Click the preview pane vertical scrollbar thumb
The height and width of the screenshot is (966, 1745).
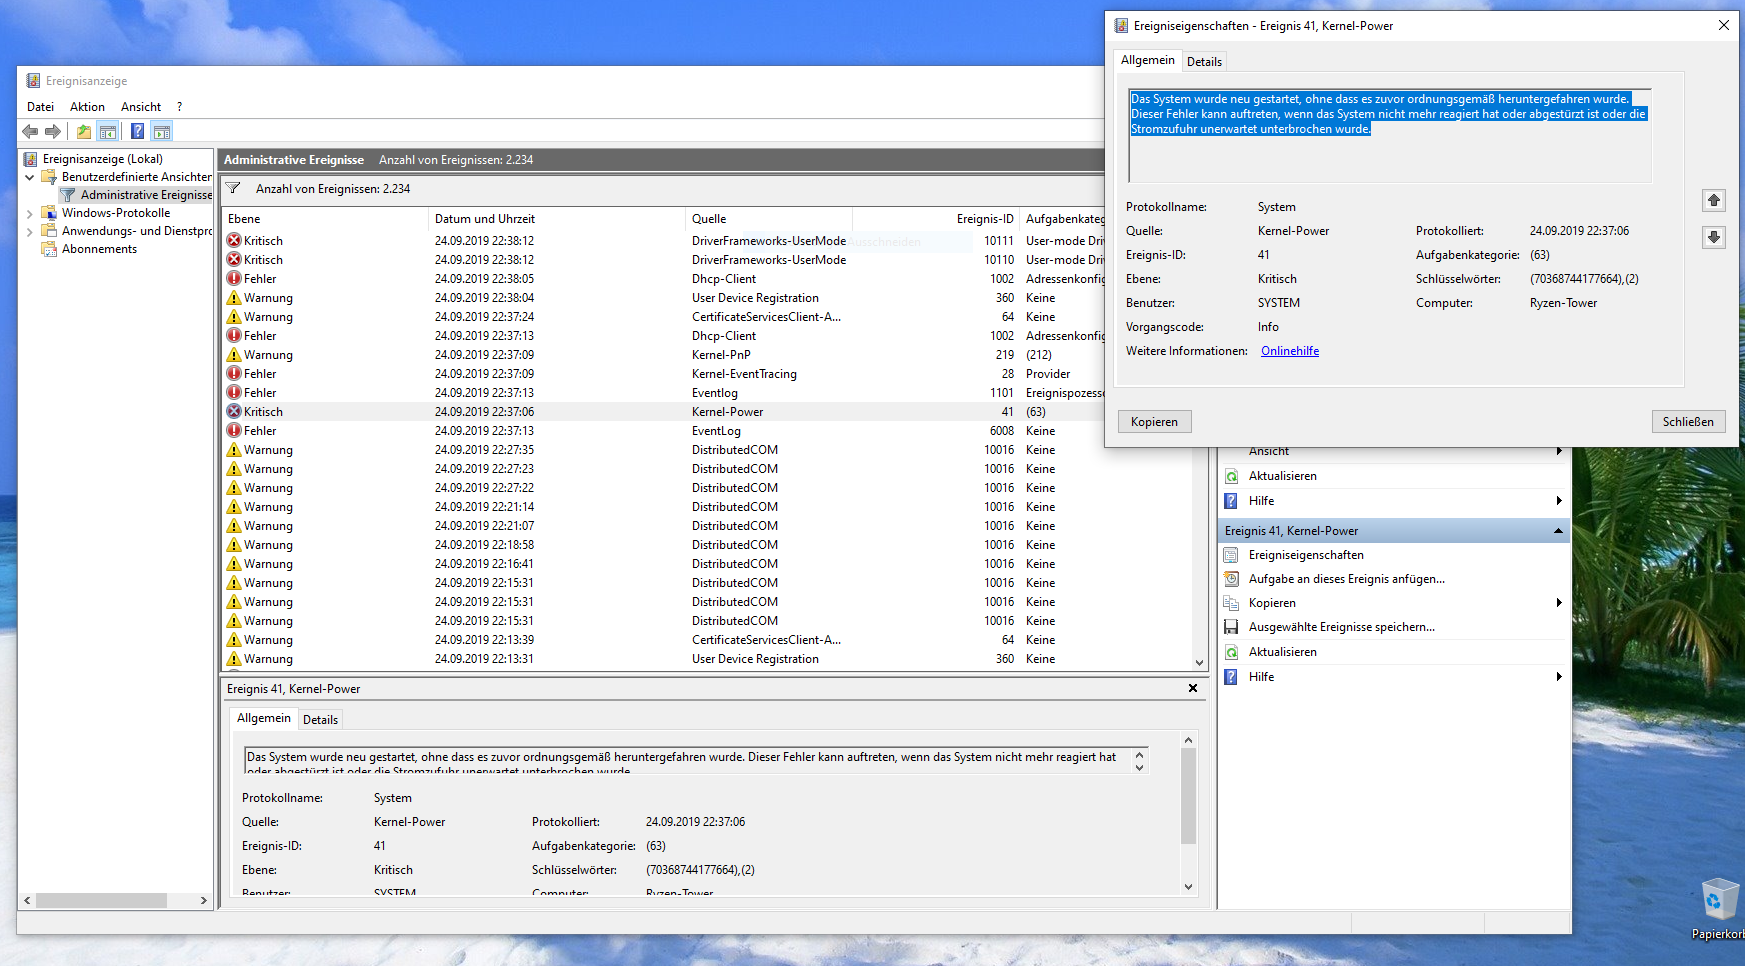(1188, 796)
